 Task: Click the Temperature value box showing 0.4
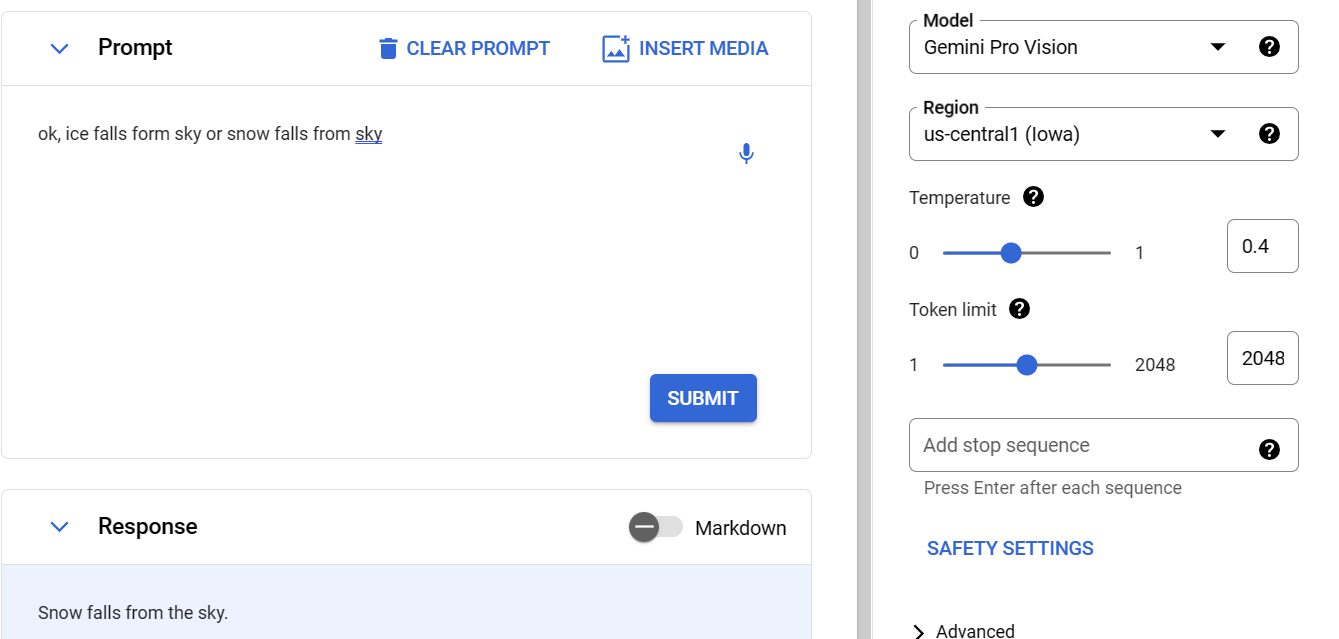[1262, 246]
